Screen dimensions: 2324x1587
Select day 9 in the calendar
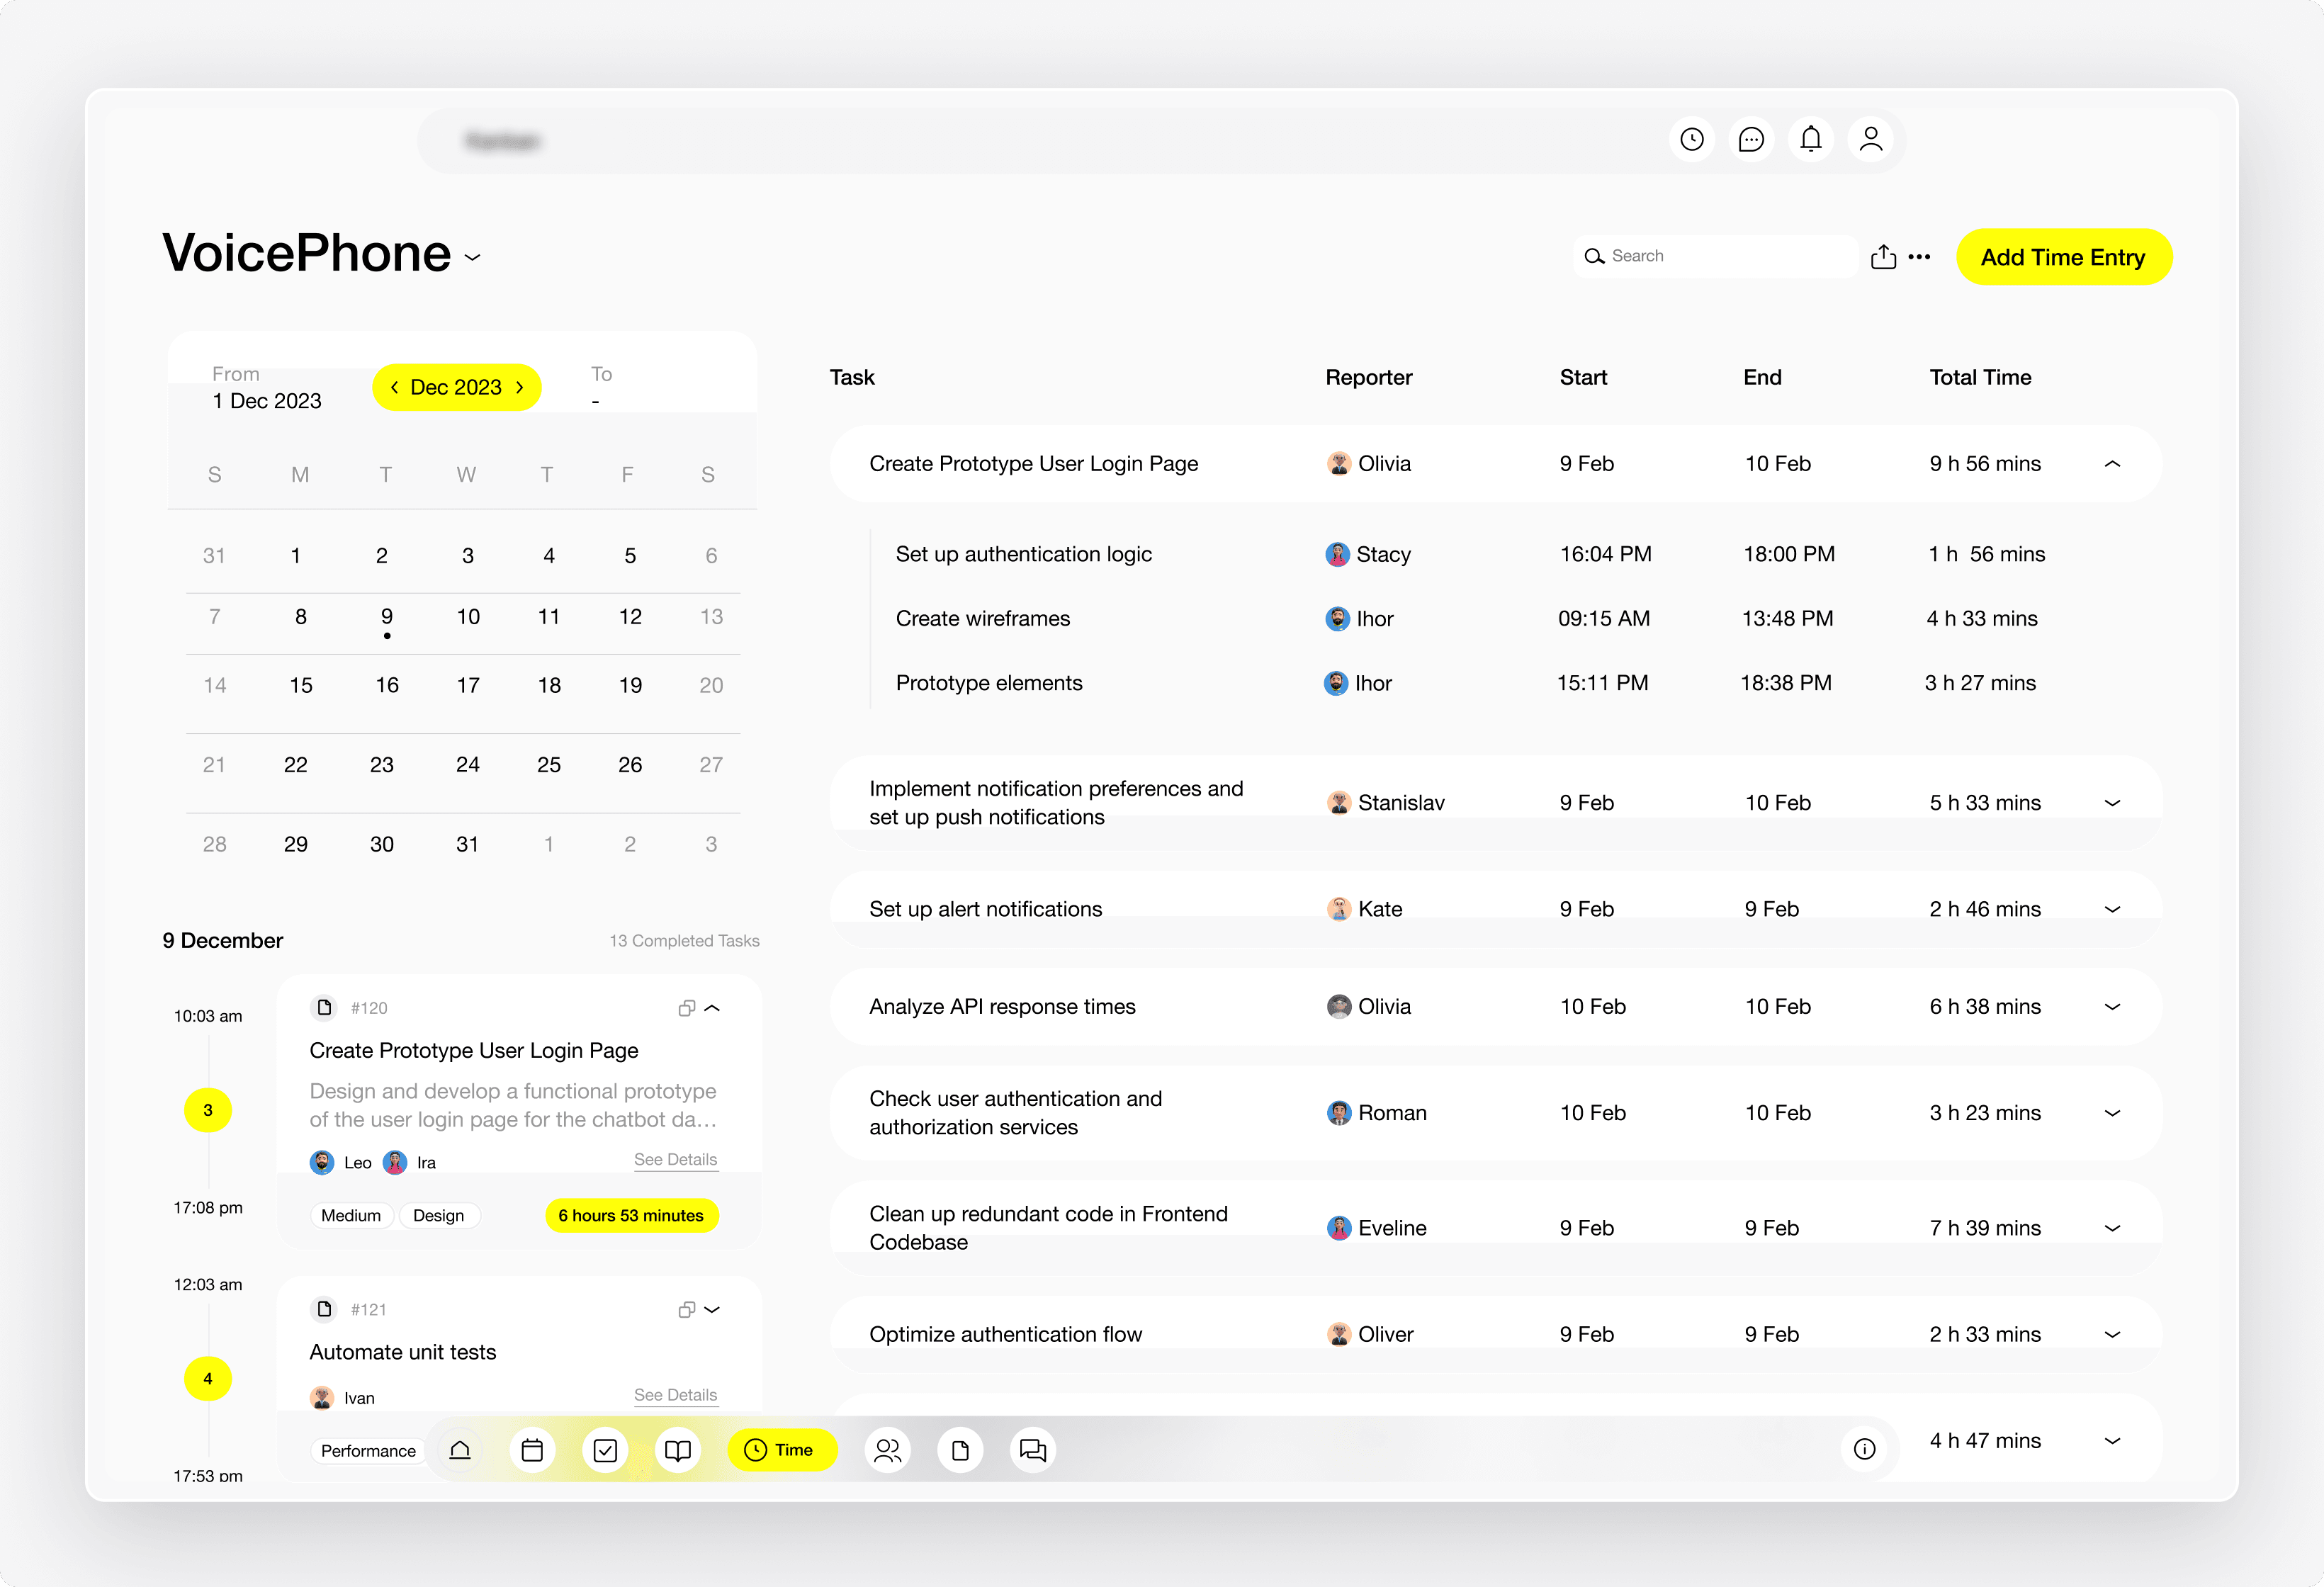click(387, 617)
